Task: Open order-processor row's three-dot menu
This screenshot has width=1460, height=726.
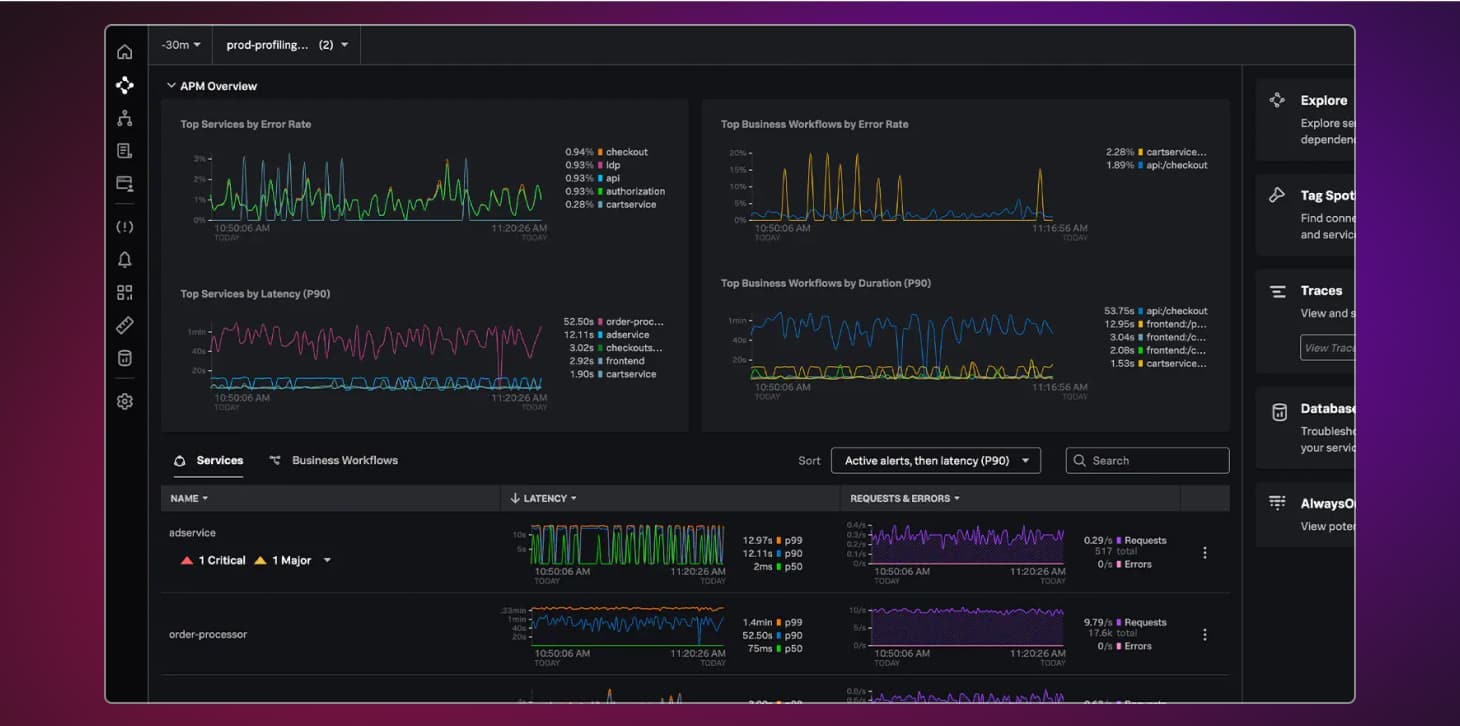Action: click(1204, 635)
